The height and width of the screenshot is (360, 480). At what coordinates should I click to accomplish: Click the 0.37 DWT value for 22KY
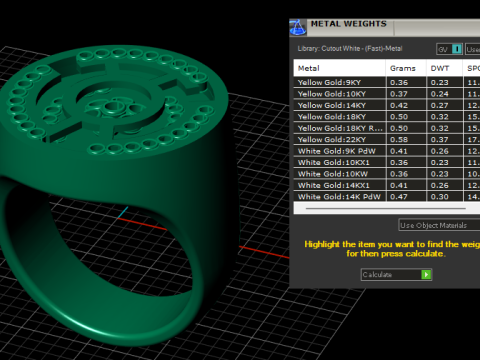click(x=440, y=140)
